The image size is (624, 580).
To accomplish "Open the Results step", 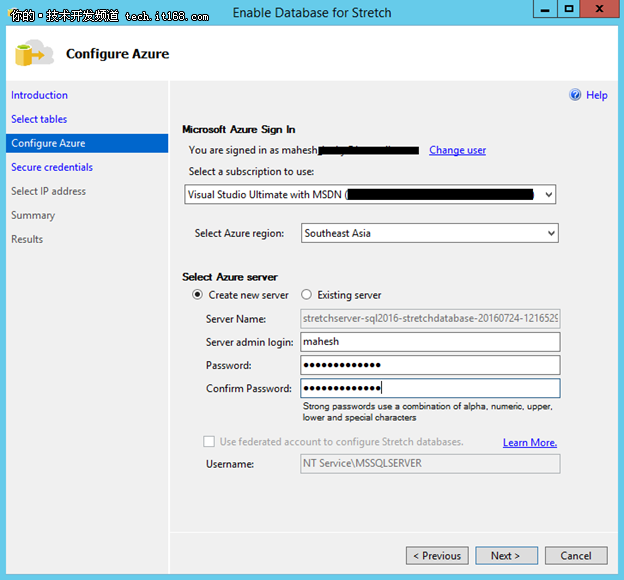I will [27, 239].
